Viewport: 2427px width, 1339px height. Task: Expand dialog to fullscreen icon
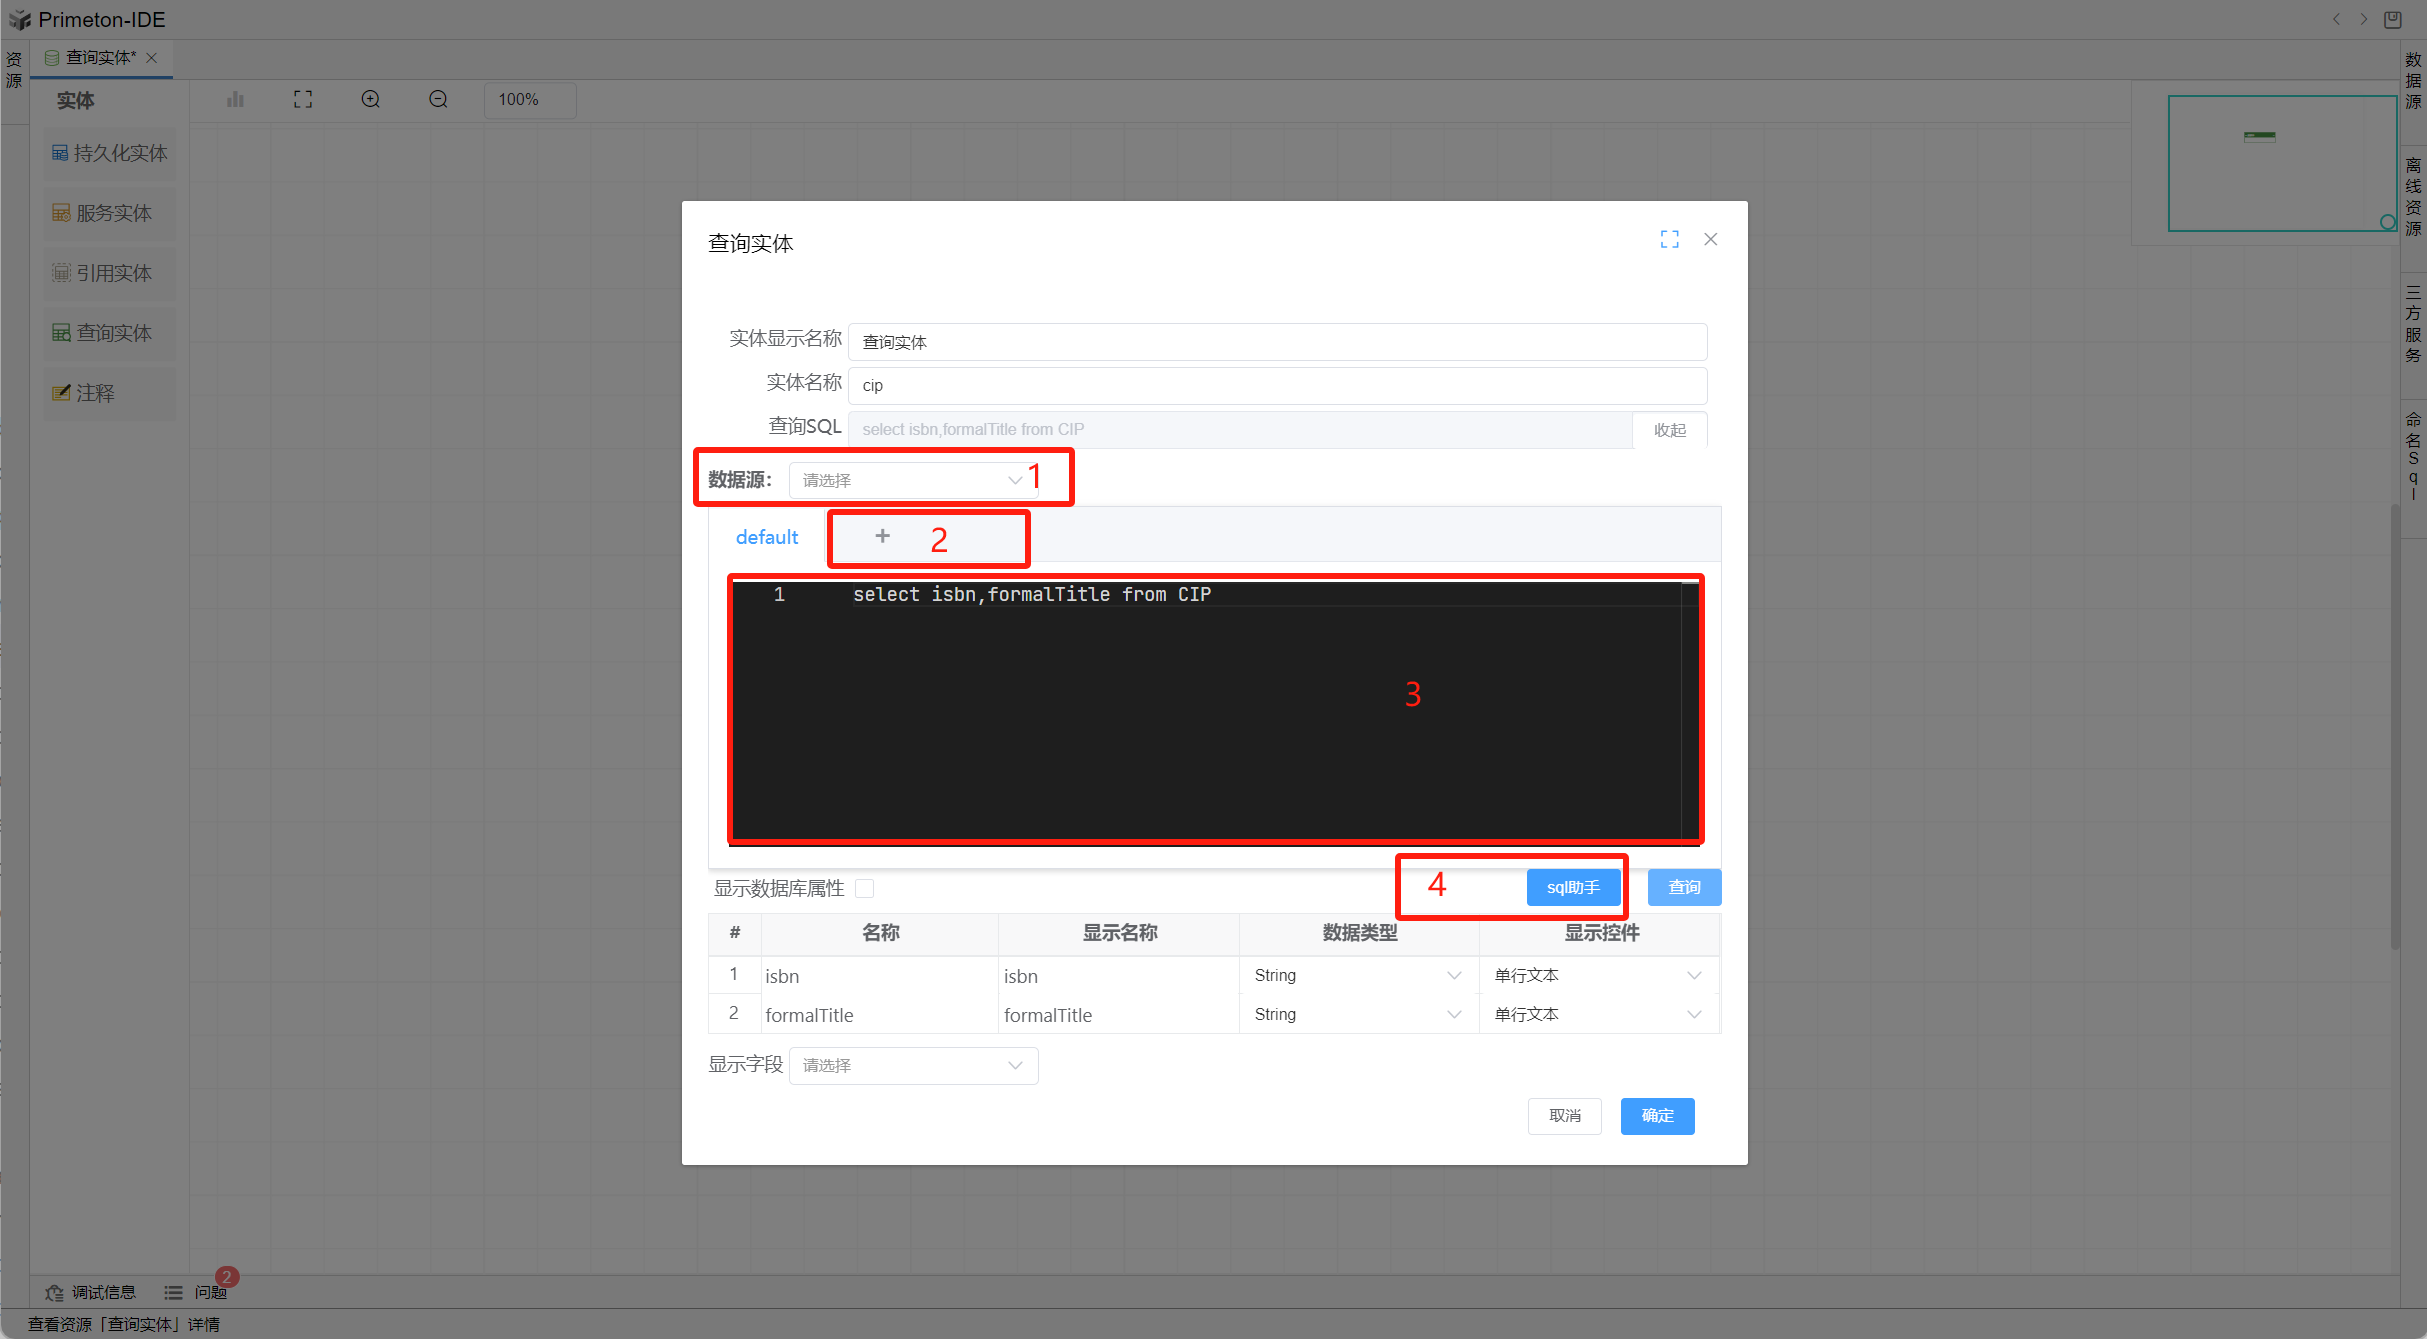(1669, 239)
